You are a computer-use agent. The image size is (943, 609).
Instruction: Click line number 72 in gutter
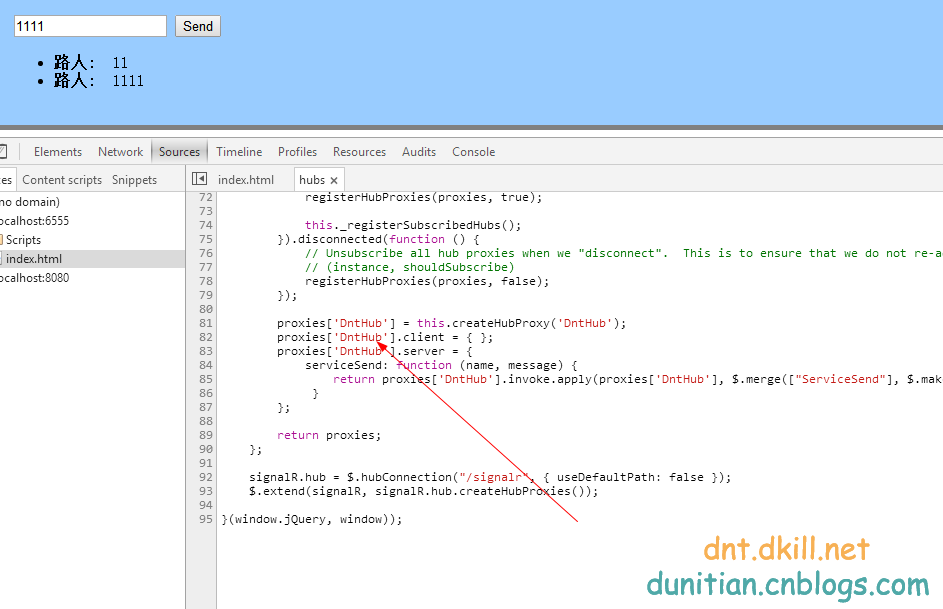(x=206, y=197)
